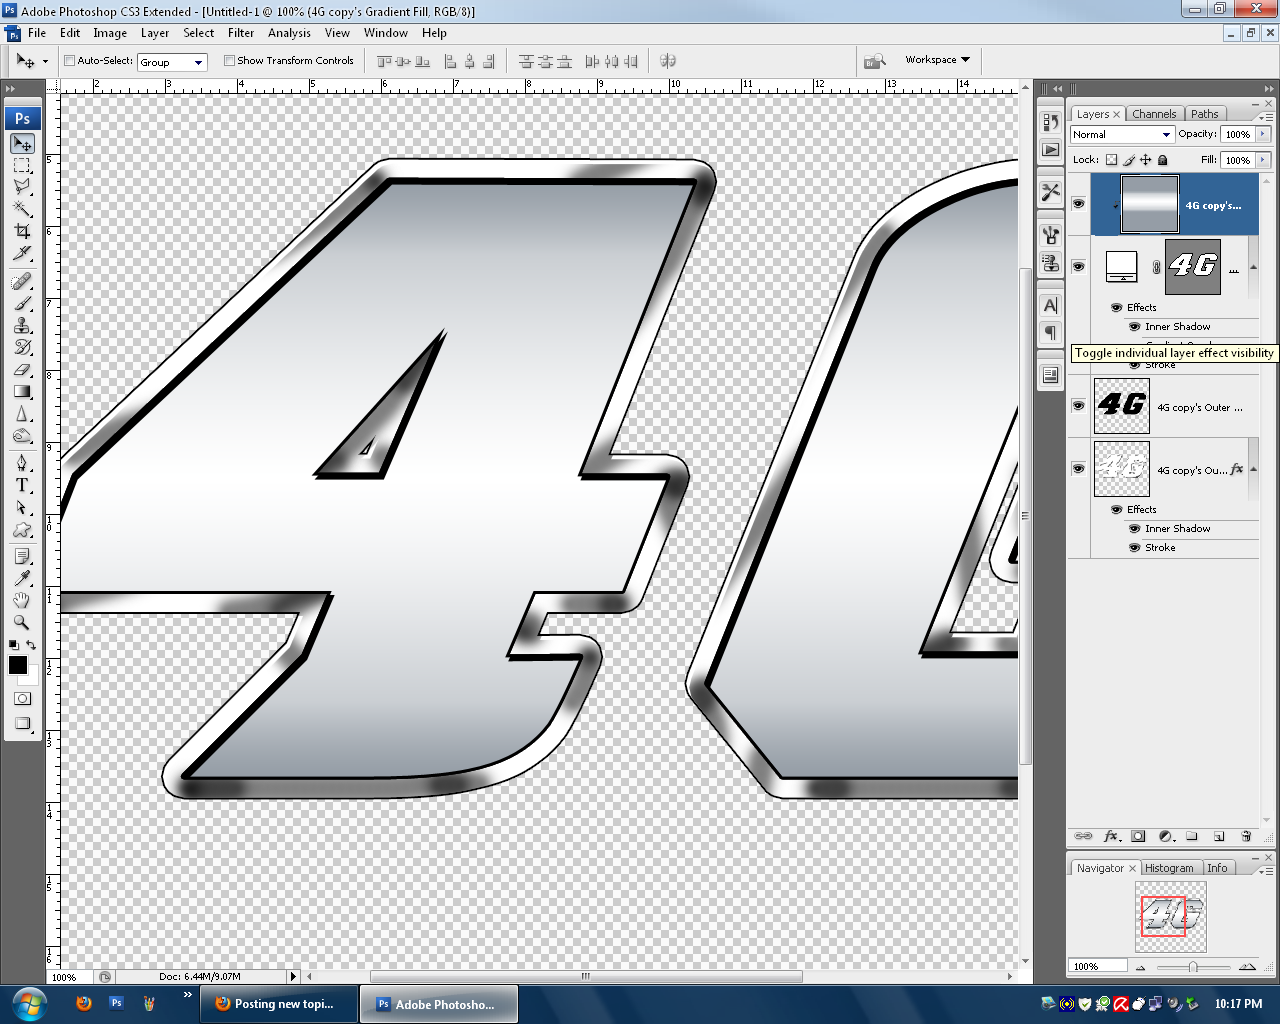Image resolution: width=1280 pixels, height=1024 pixels.
Task: Pick the Polygonal Lasso tool
Action: pos(22,187)
